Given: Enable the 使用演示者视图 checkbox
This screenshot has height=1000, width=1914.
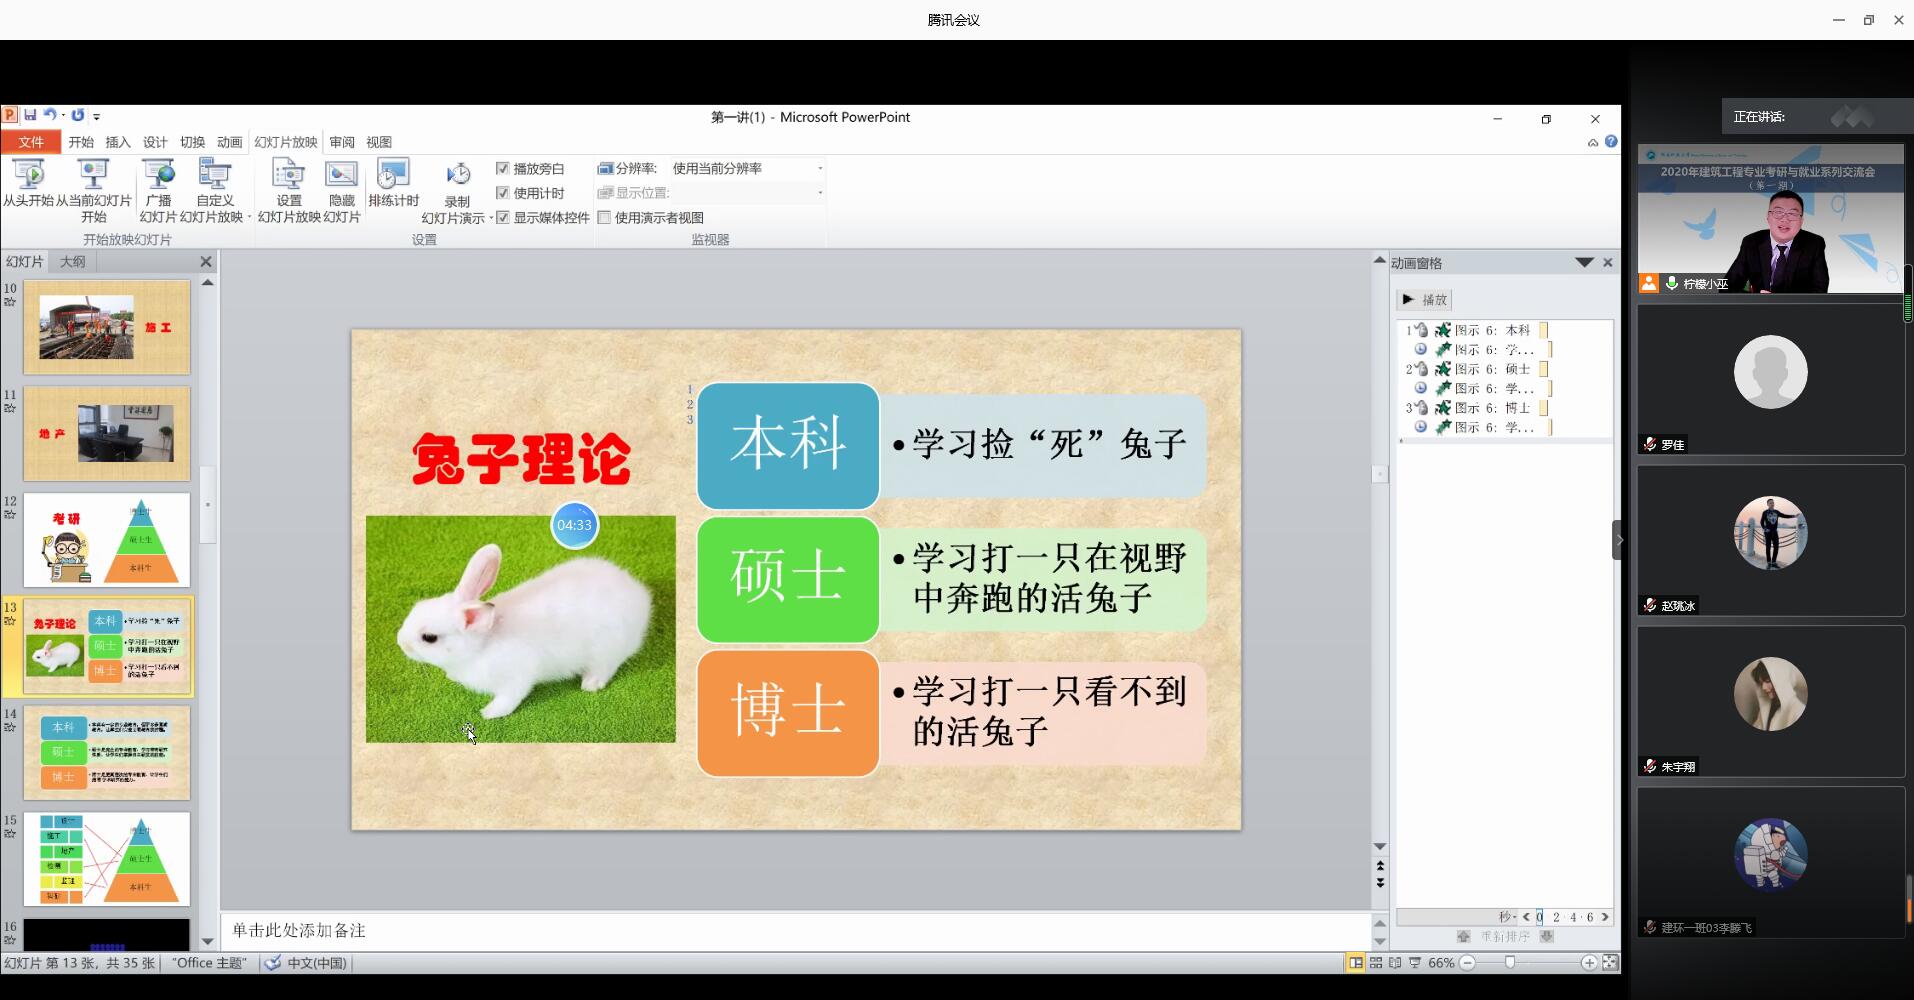Looking at the screenshot, I should click(x=605, y=217).
